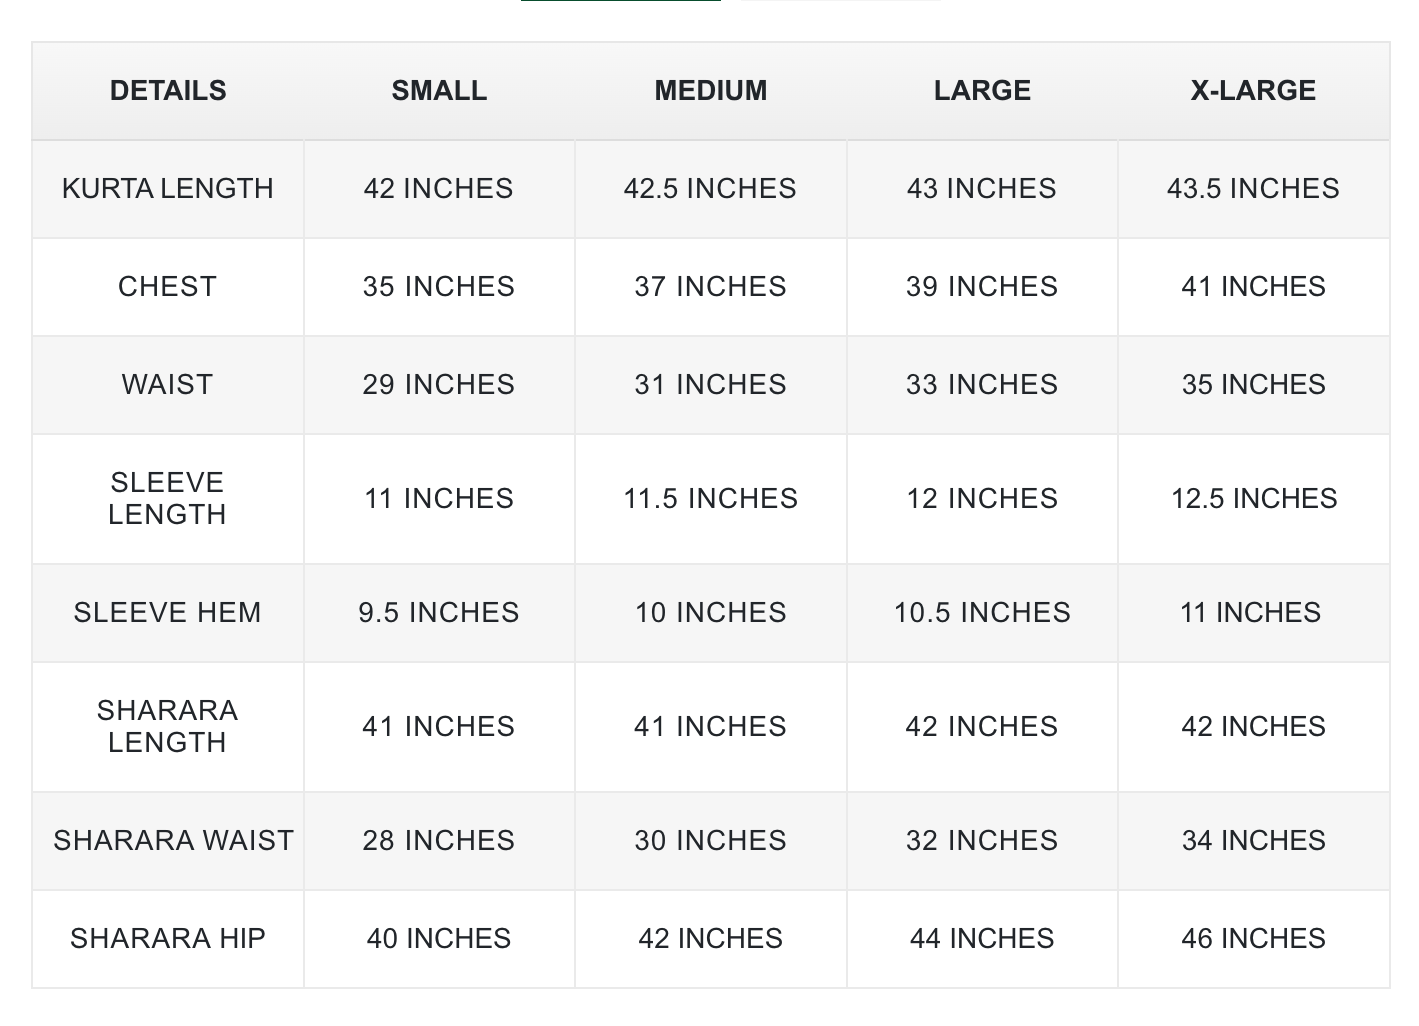Click the 9.5 INCHES sleeve hem cell
This screenshot has height=1026, width=1419.
pyautogui.click(x=439, y=613)
